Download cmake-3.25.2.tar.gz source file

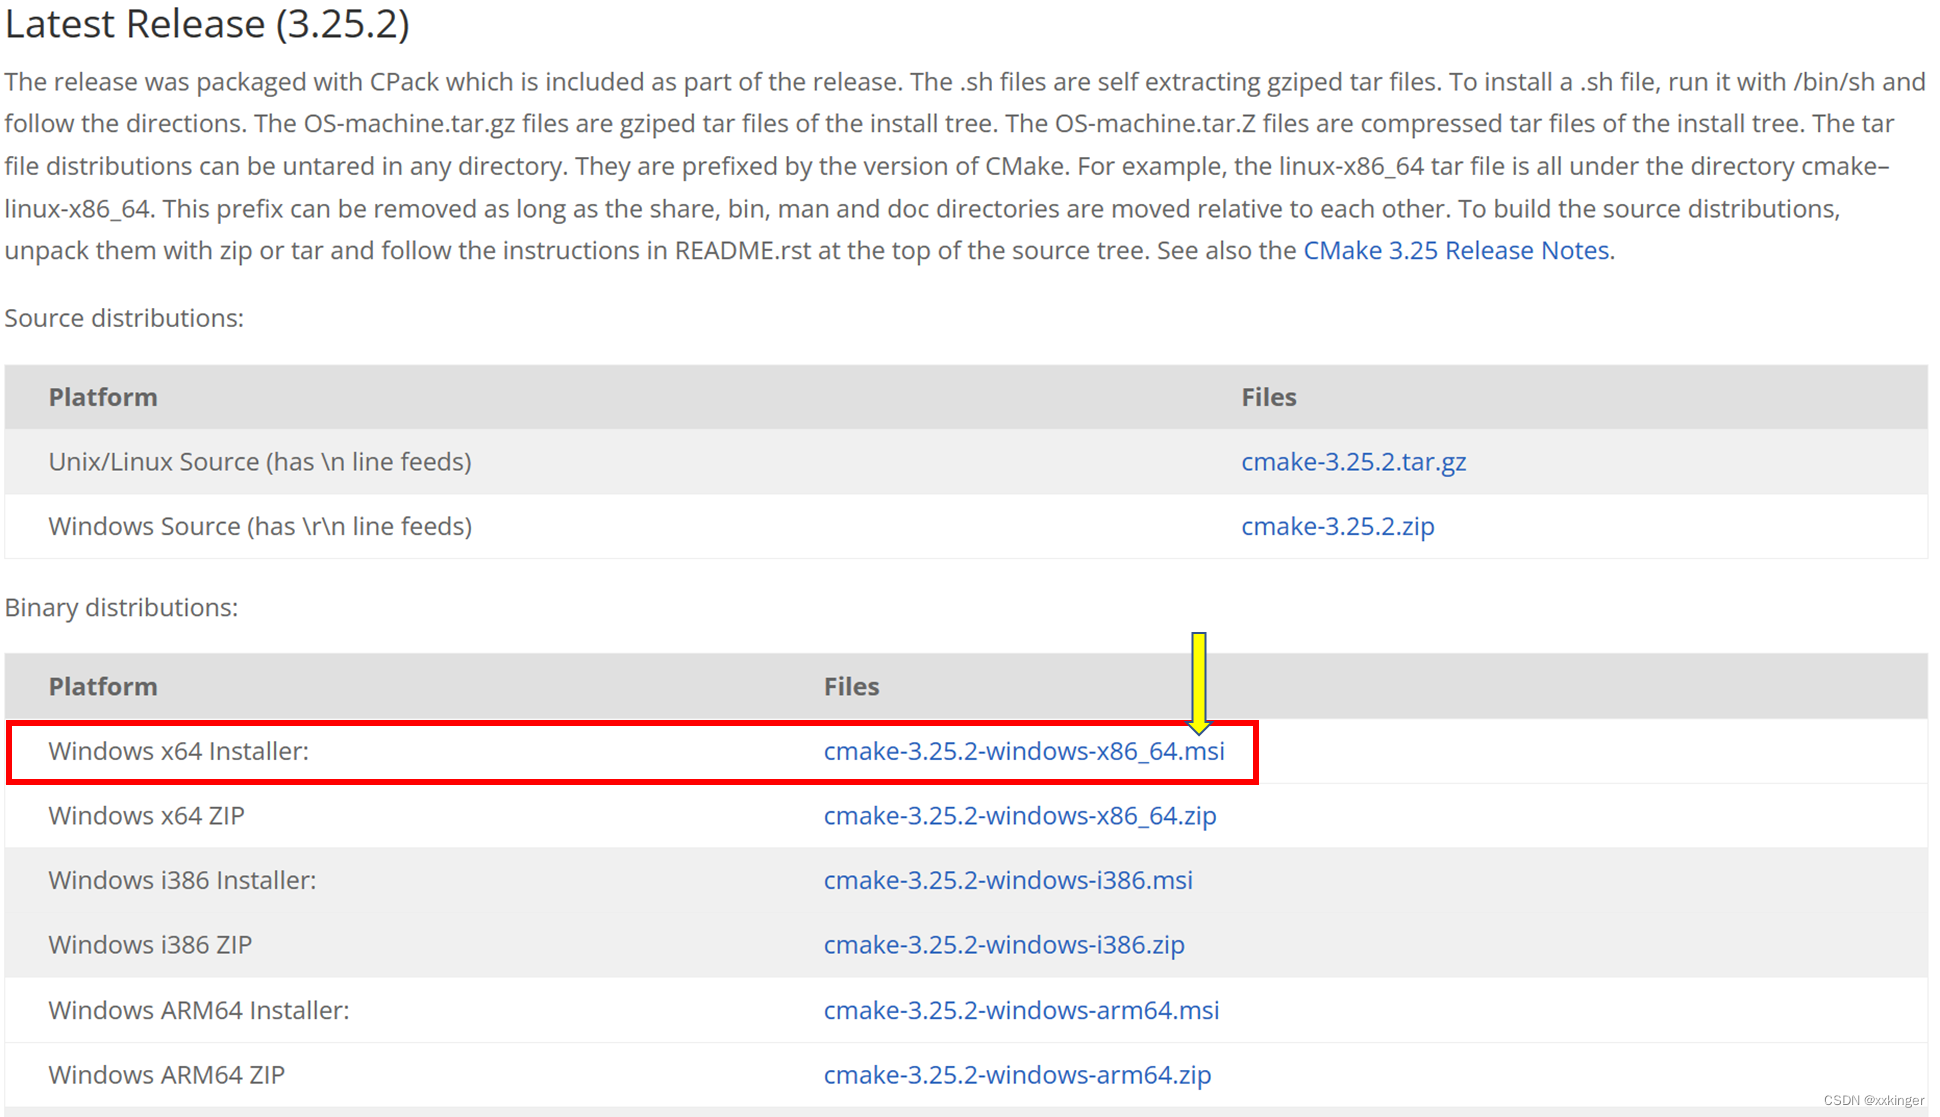[1353, 462]
